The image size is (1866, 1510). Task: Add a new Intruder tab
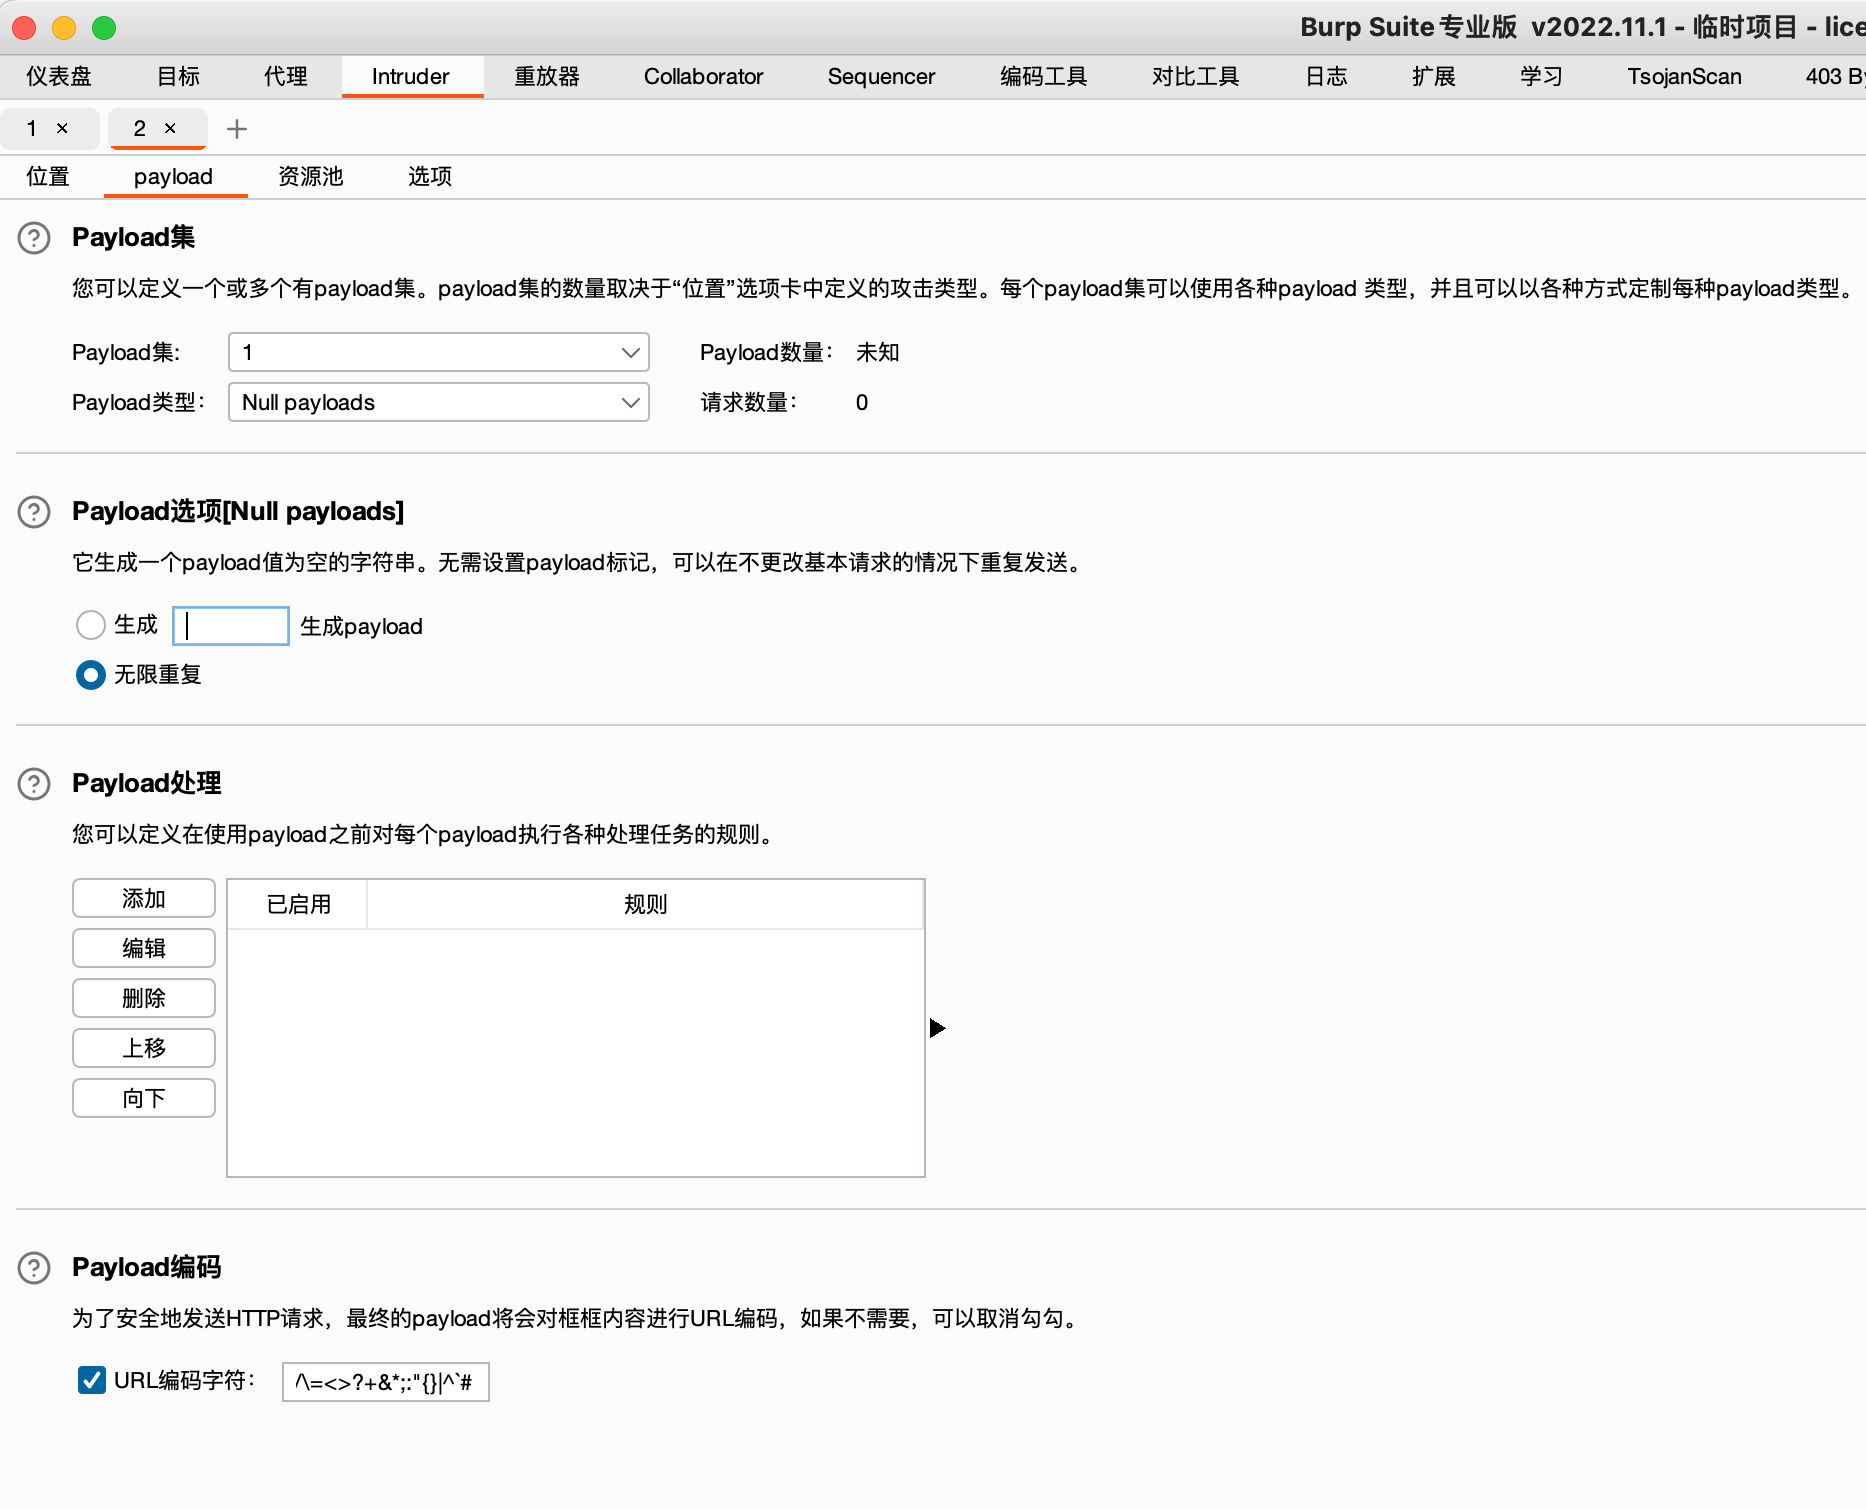237,129
